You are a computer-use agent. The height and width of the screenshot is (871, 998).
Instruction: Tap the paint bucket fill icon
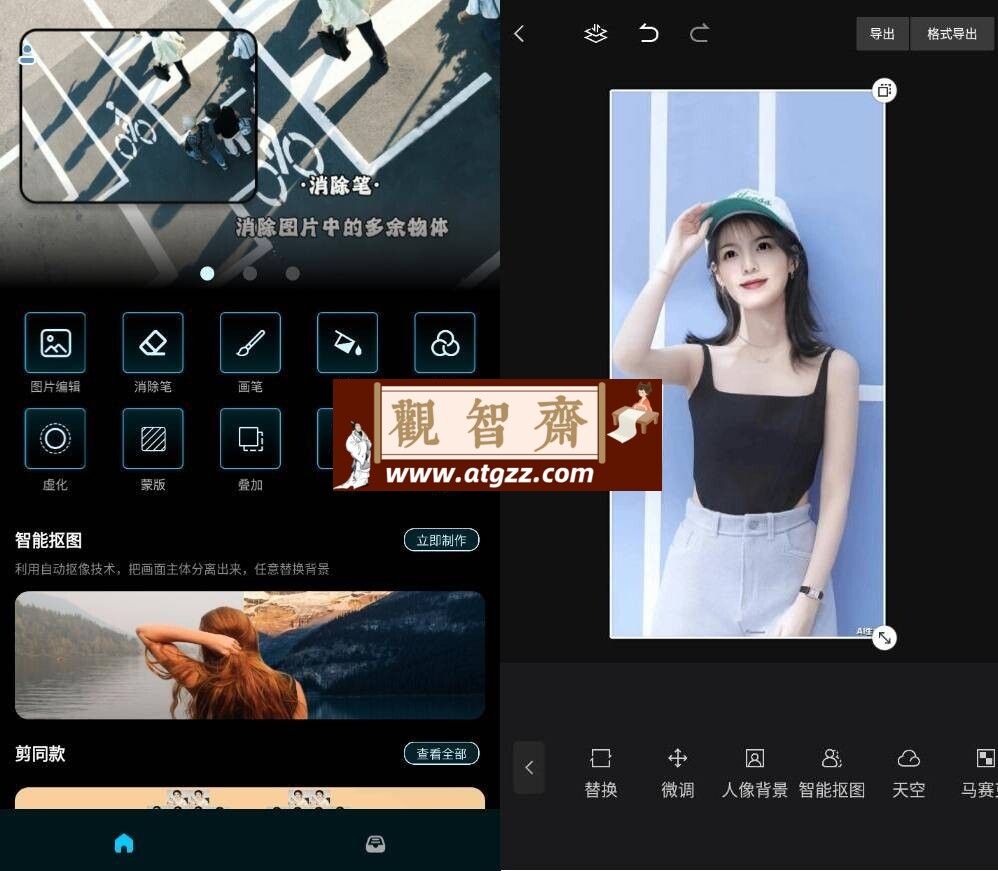348,343
